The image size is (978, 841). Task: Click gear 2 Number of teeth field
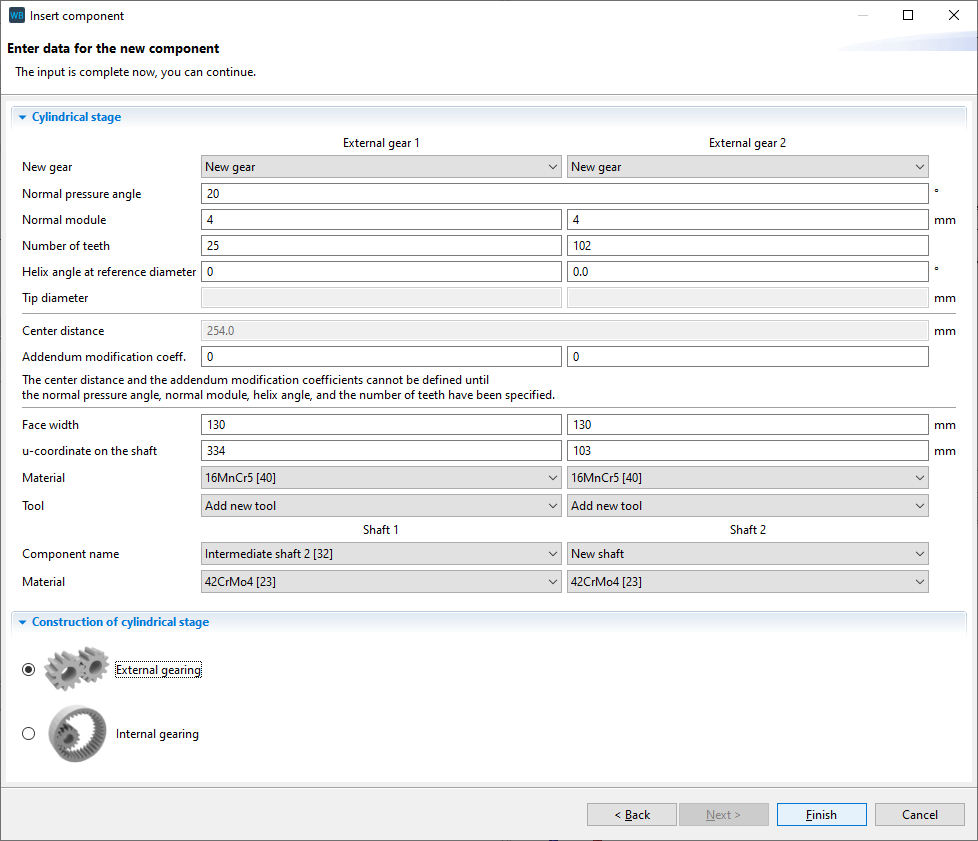point(747,246)
